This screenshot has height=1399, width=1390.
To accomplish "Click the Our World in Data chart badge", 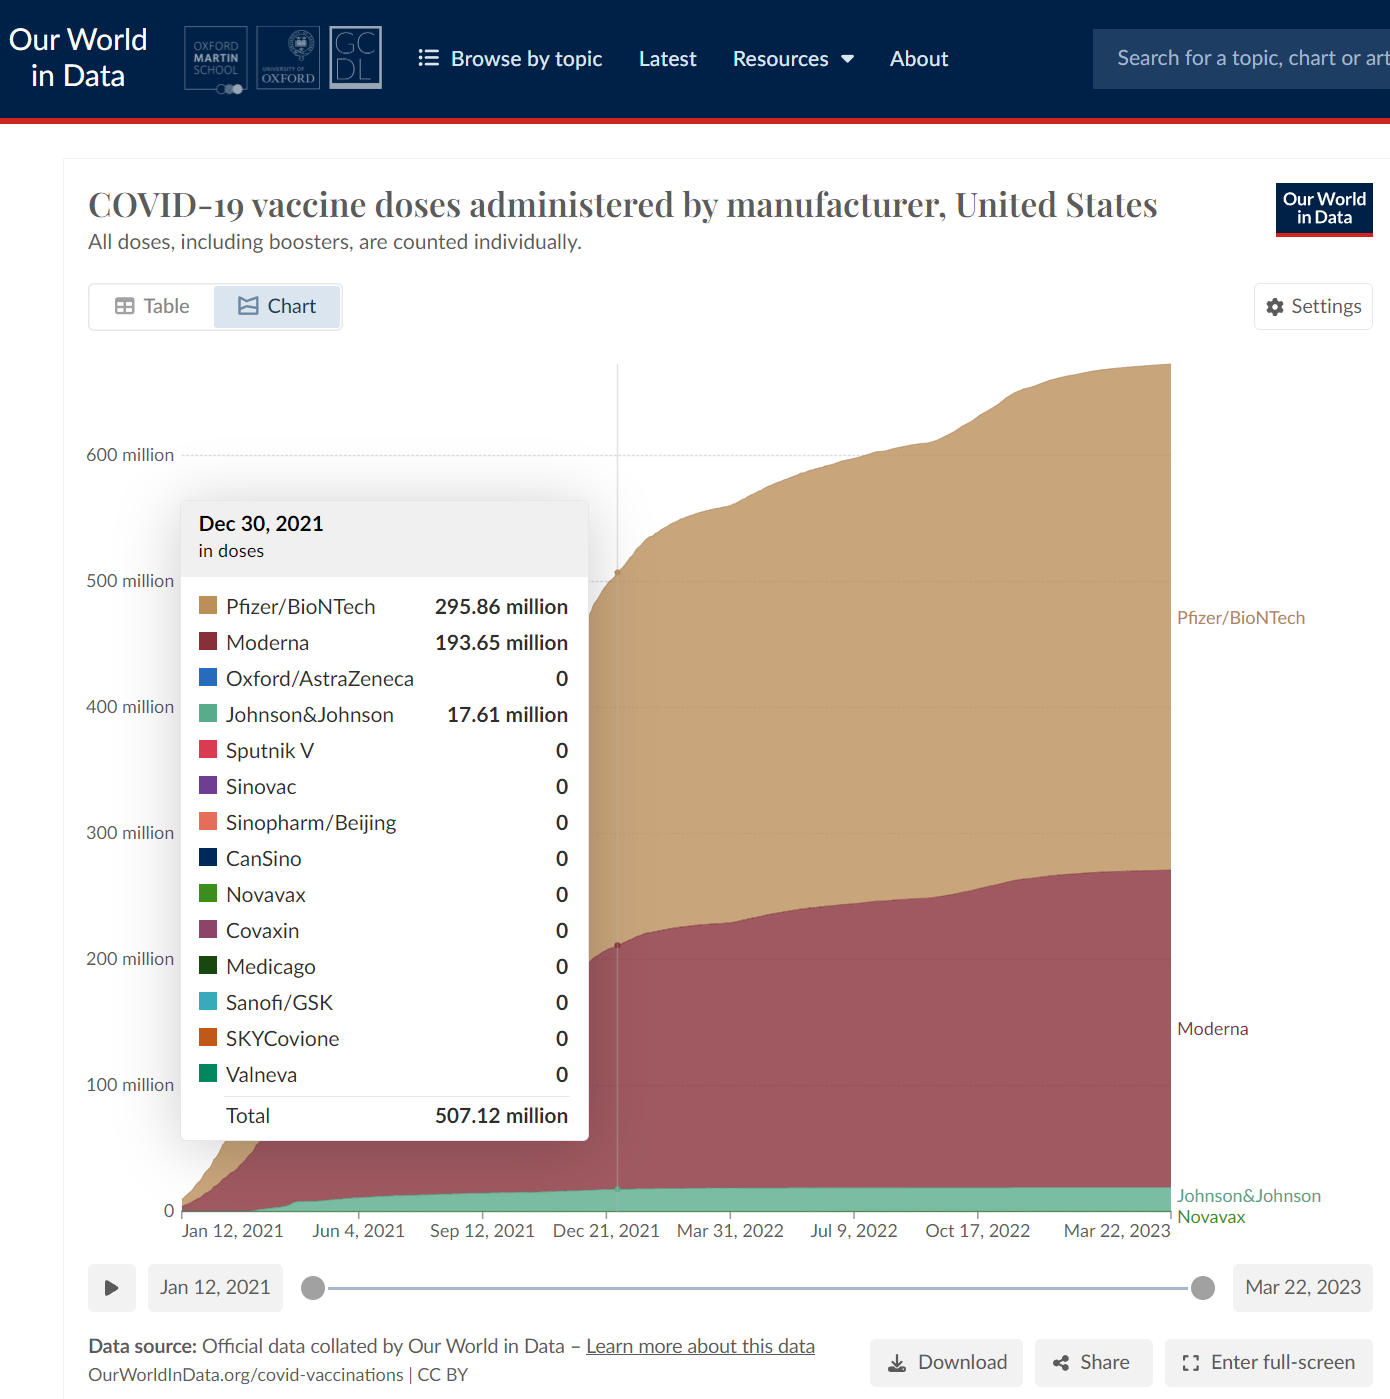I will 1323,209.
